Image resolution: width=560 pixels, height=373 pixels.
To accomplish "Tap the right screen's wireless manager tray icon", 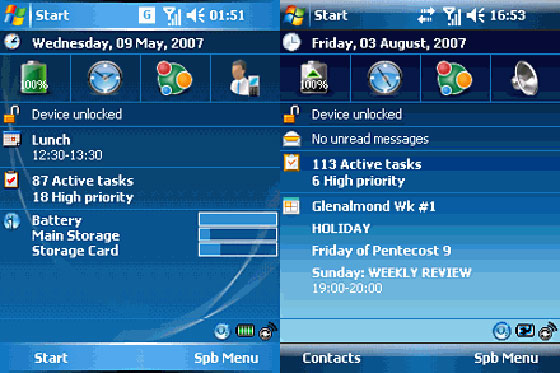I will click(x=548, y=331).
